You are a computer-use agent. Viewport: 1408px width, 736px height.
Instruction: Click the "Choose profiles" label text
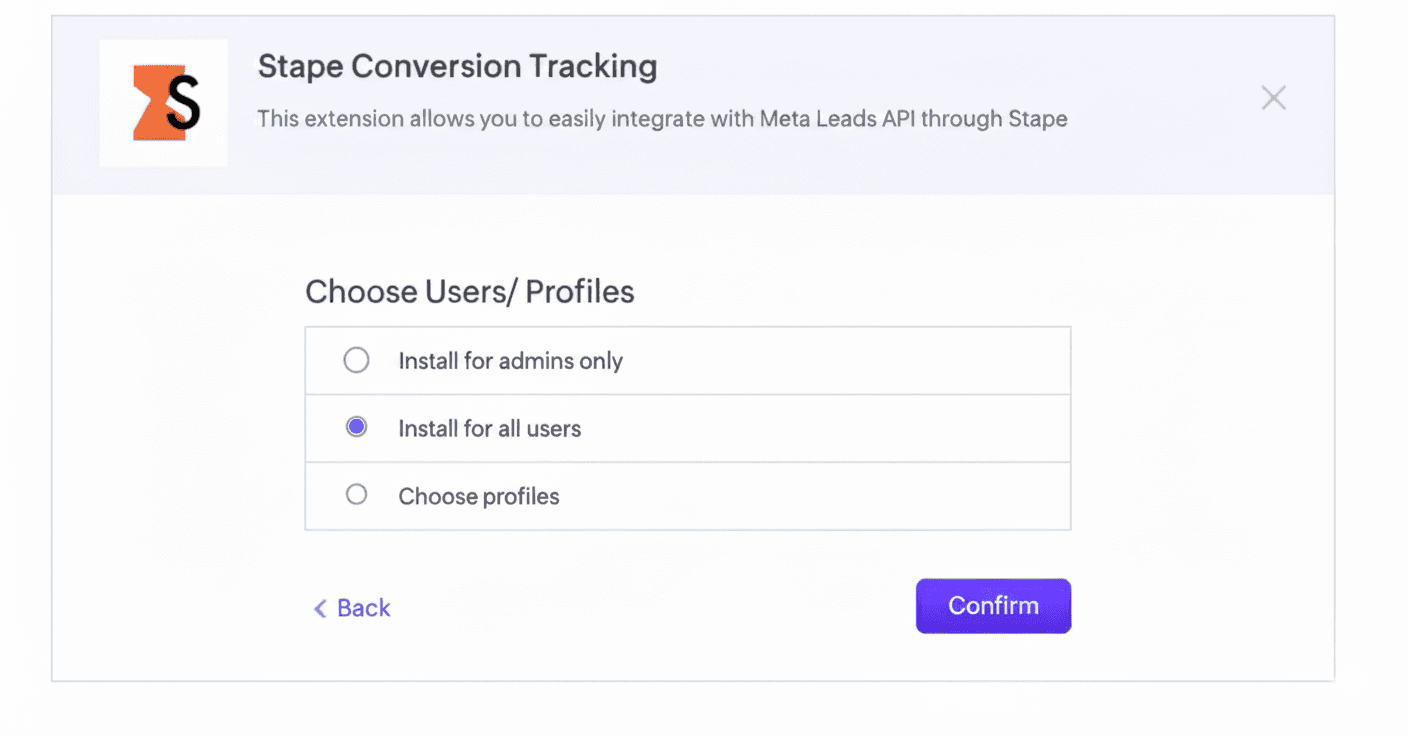click(478, 496)
